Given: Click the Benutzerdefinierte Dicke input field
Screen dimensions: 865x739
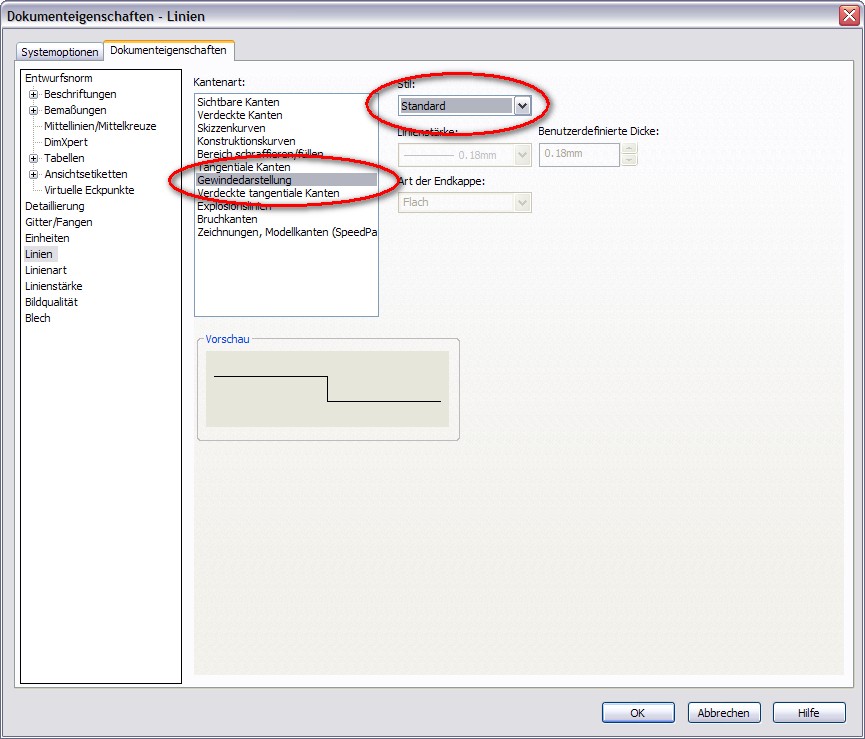Looking at the screenshot, I should coord(579,154).
